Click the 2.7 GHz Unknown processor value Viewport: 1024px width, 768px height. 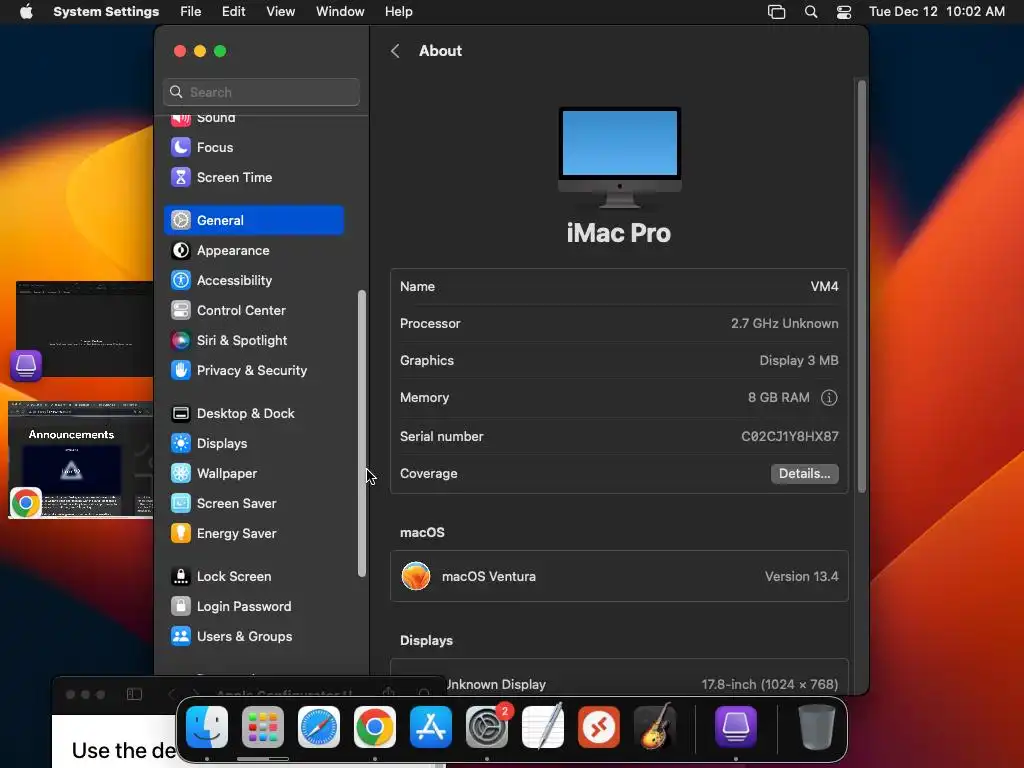pos(784,324)
